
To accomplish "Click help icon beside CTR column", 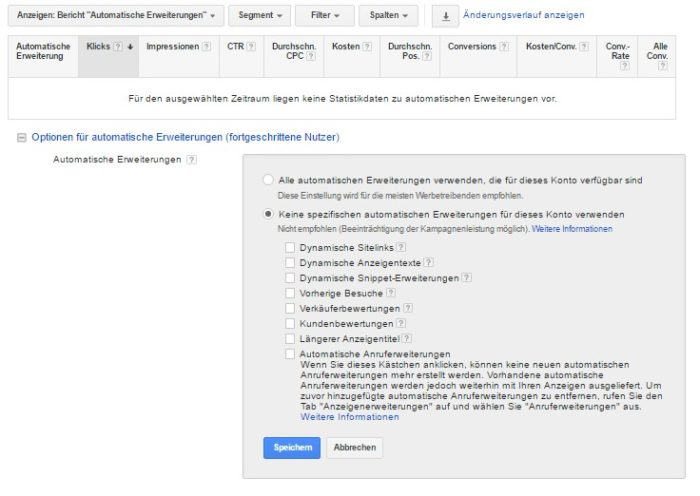I will point(251,47).
